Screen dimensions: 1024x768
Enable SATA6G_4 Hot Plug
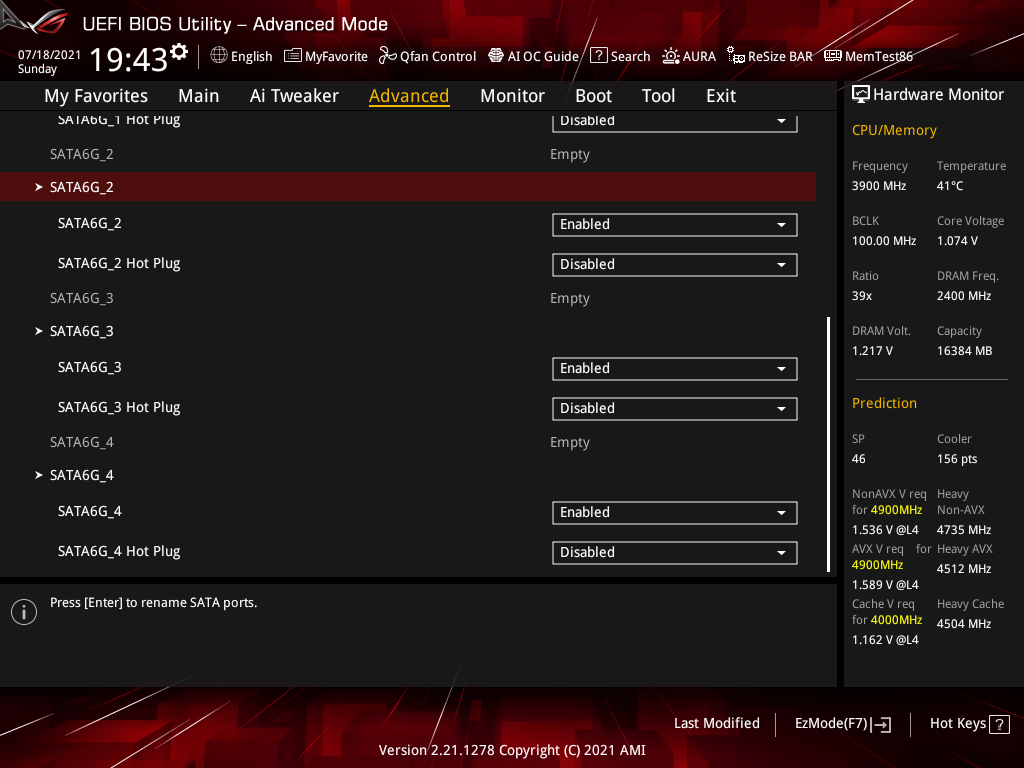coord(674,552)
